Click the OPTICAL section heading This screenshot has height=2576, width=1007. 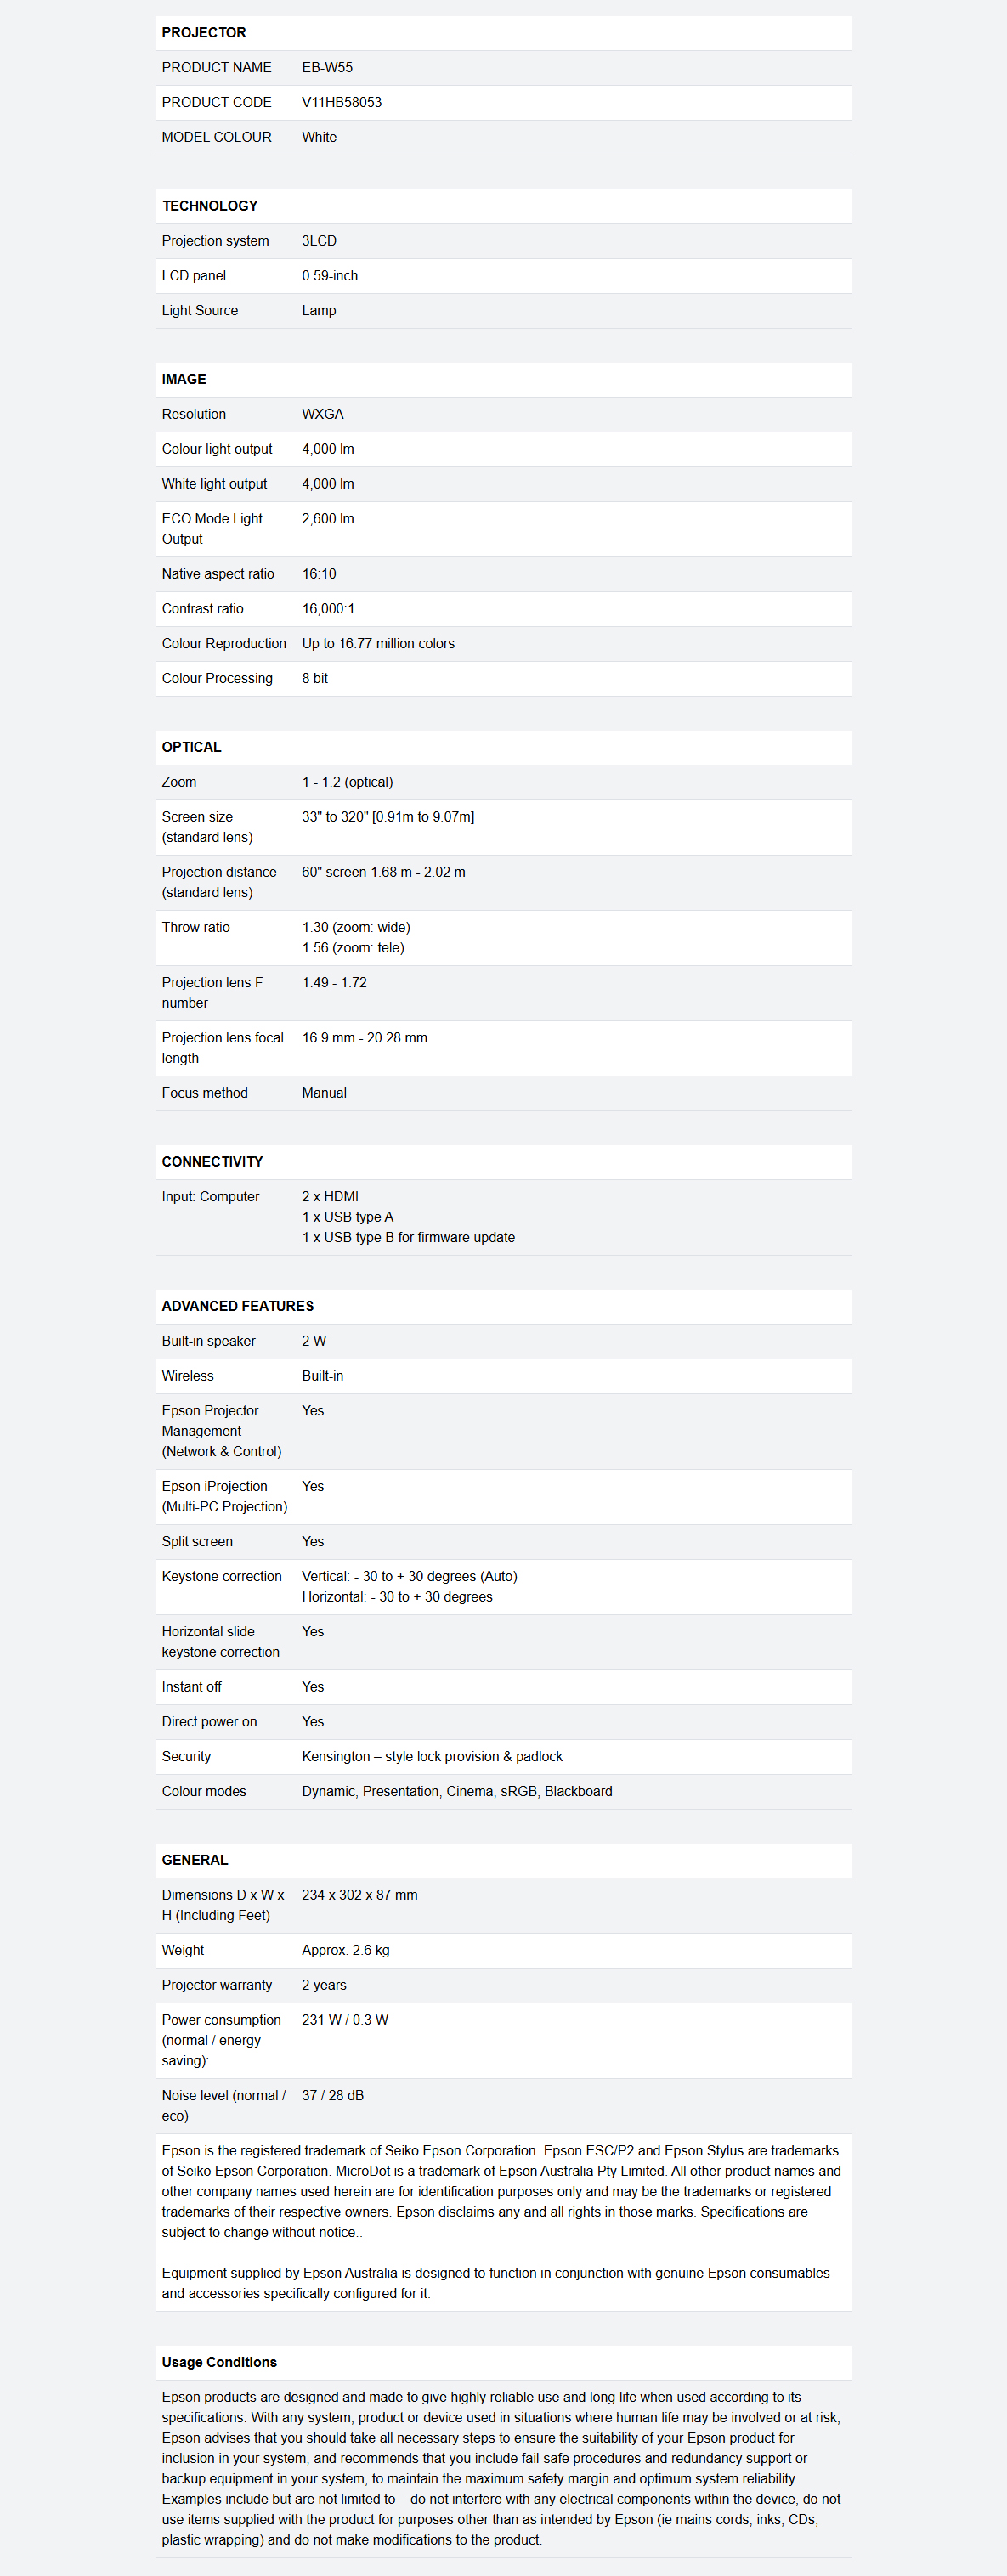coord(192,747)
